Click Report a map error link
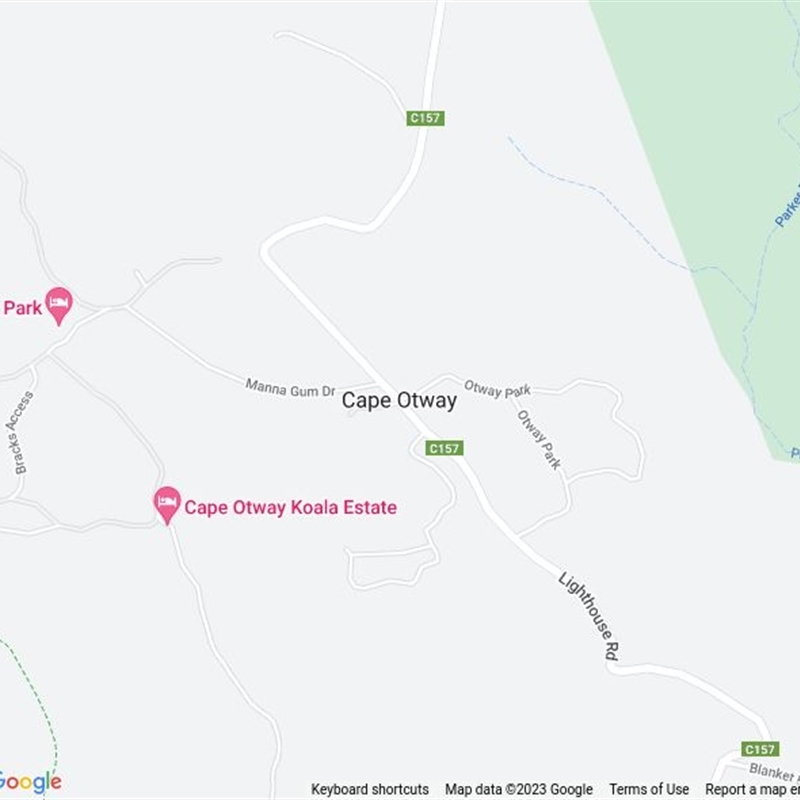The height and width of the screenshot is (800, 800). point(753,789)
